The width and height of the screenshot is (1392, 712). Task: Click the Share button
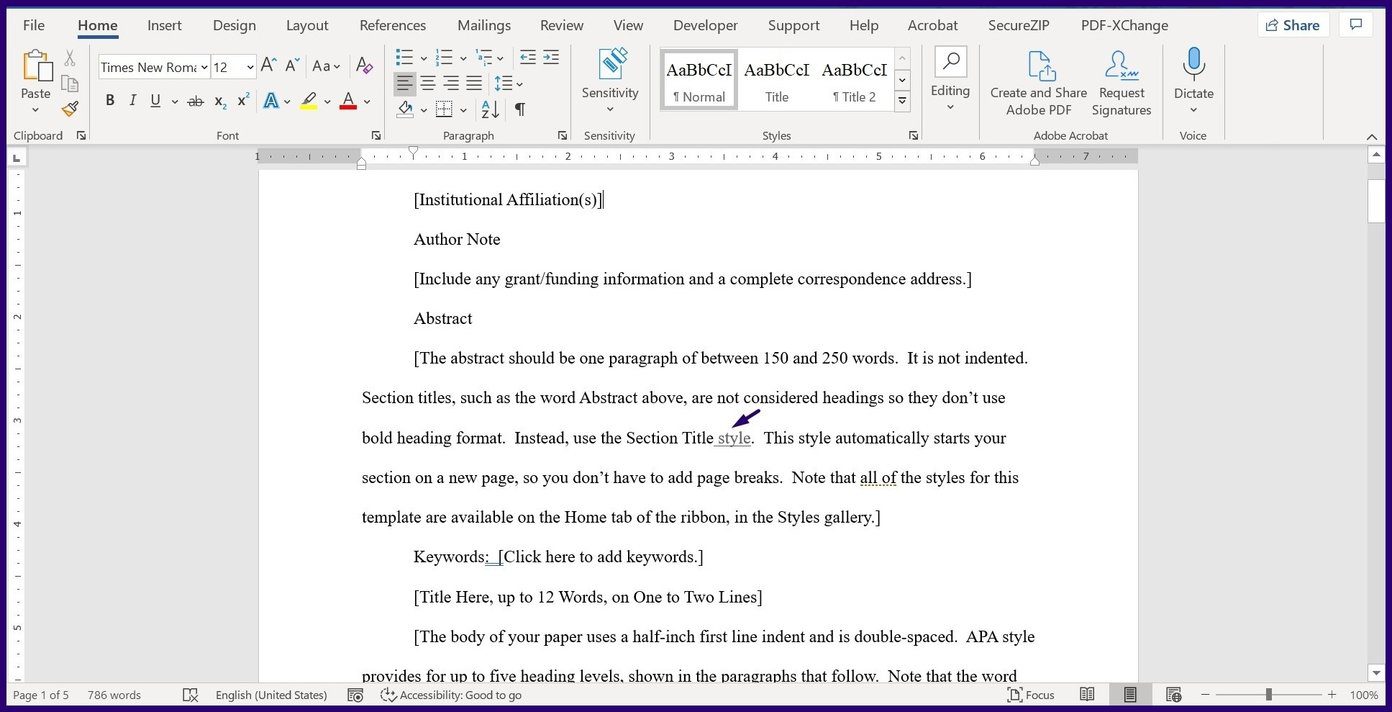(x=1291, y=25)
